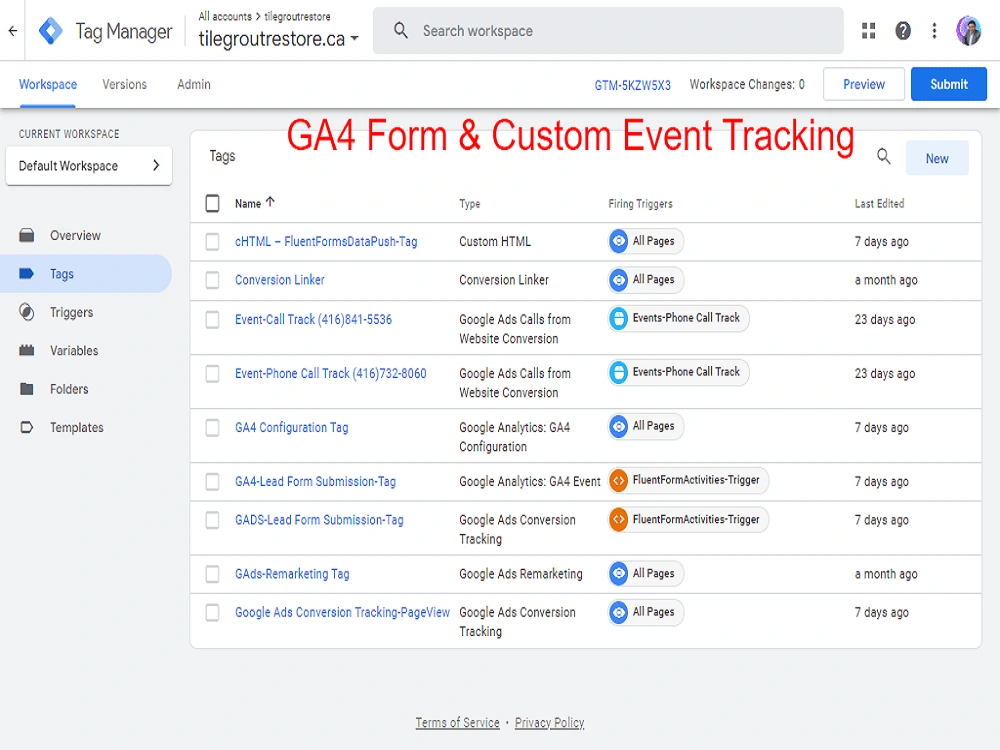This screenshot has width=1000, height=750.
Task: Open the GAds-Remarketing Tag link
Action: point(292,574)
